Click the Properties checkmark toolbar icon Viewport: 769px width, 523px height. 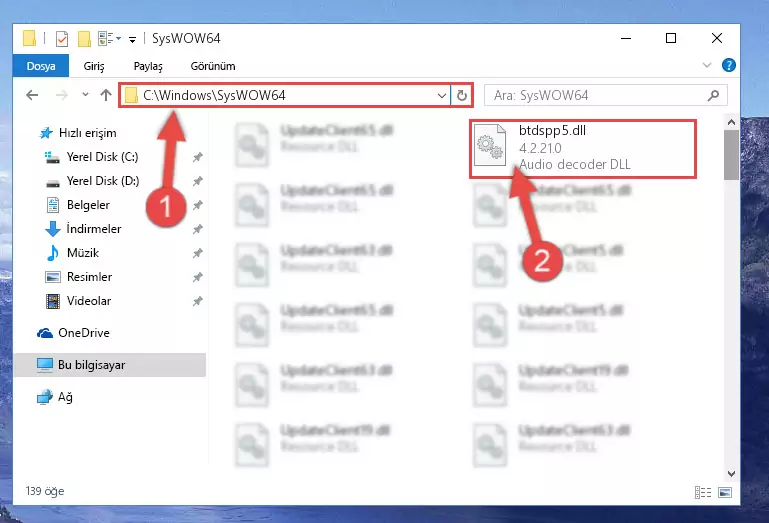tap(62, 38)
